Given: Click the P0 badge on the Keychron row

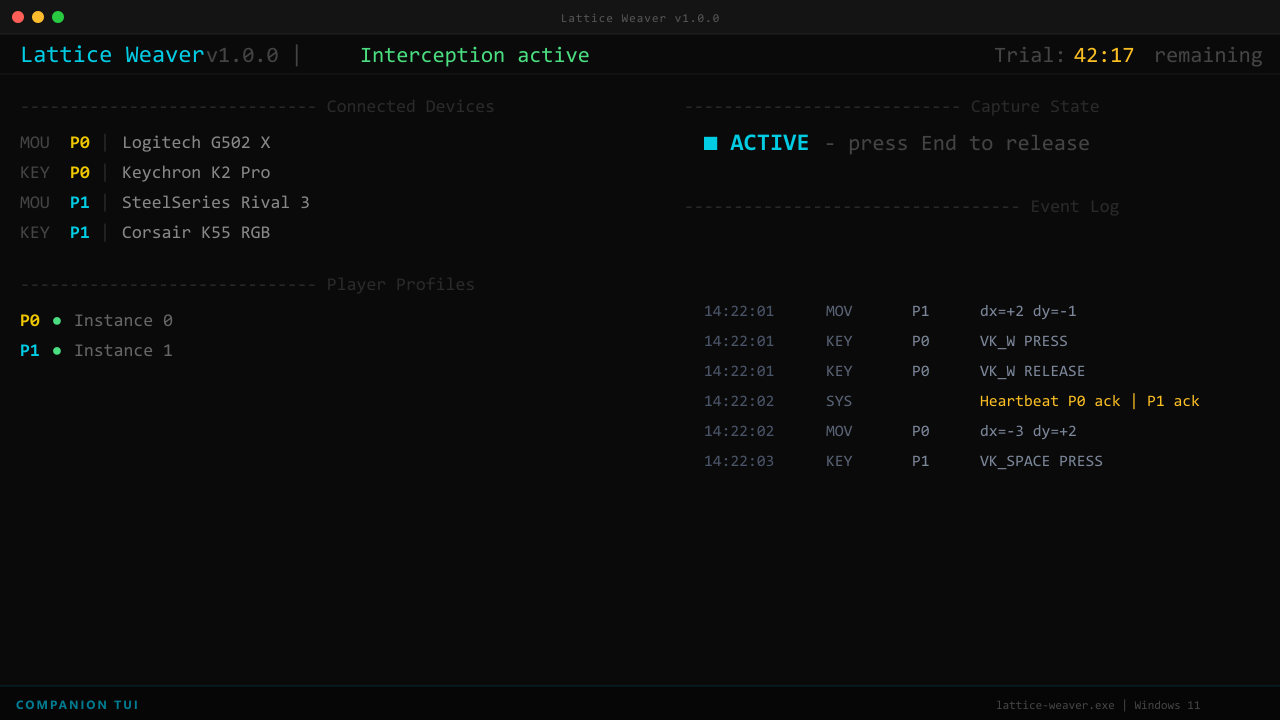Looking at the screenshot, I should 80,173.
